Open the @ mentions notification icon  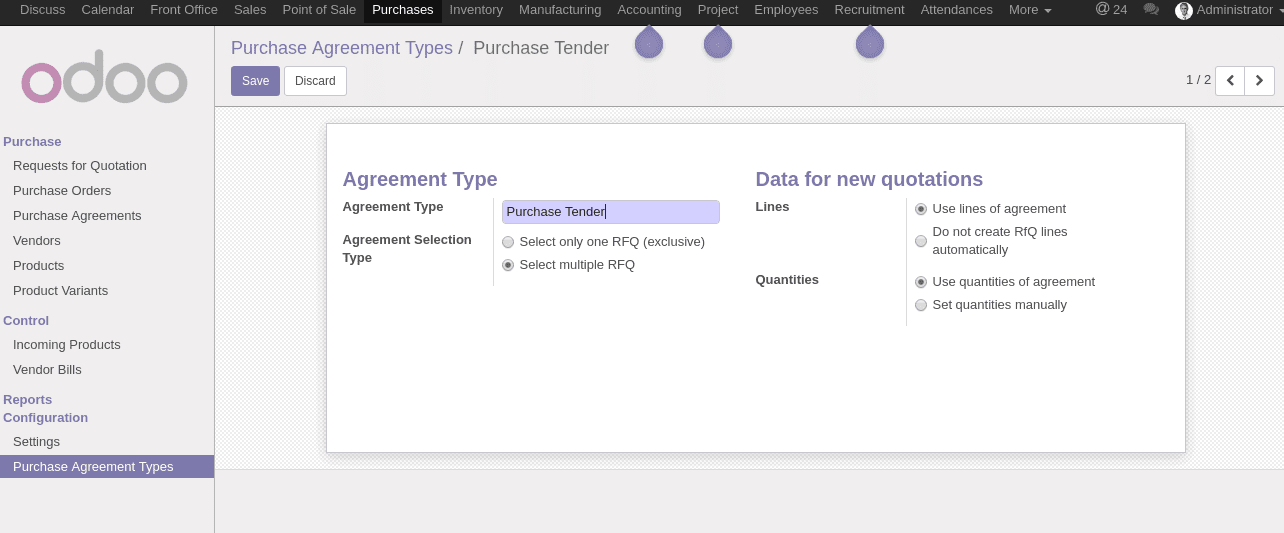[x=1103, y=9]
